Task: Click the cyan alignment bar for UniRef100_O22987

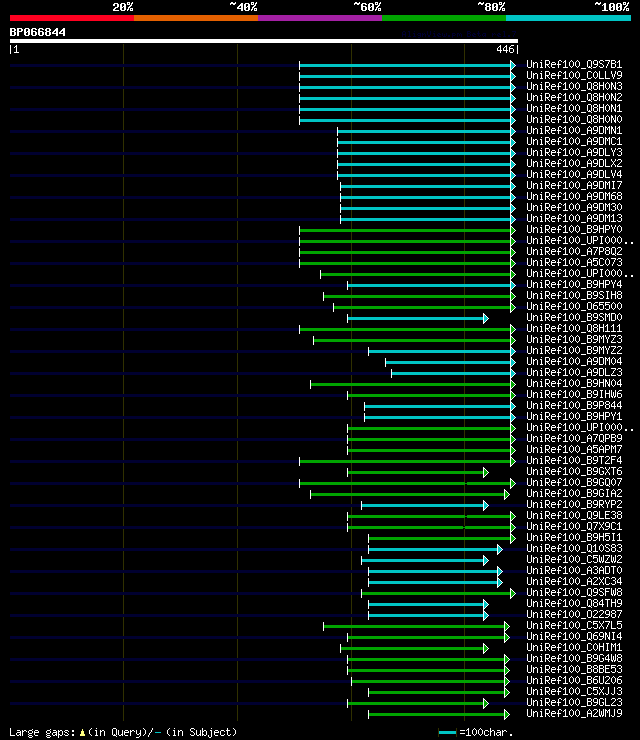Action: tap(428, 616)
